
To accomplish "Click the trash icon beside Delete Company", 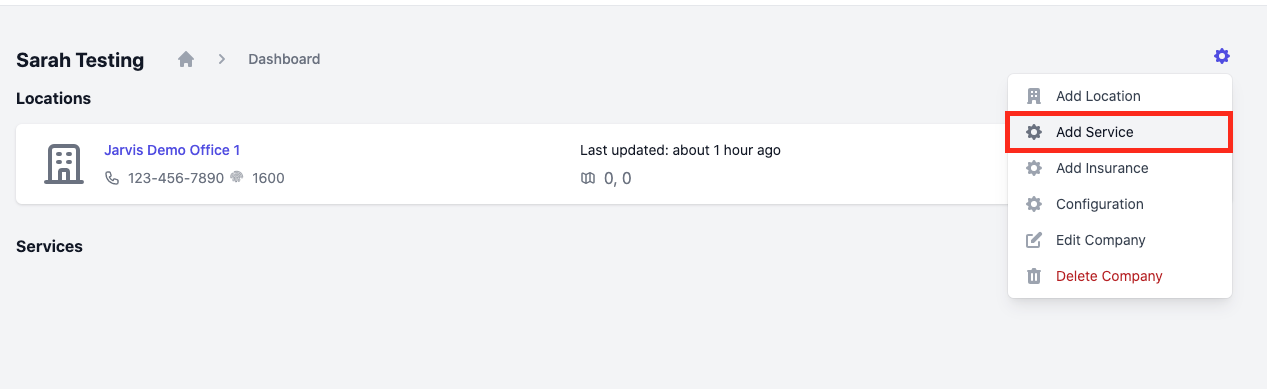I will coord(1034,276).
